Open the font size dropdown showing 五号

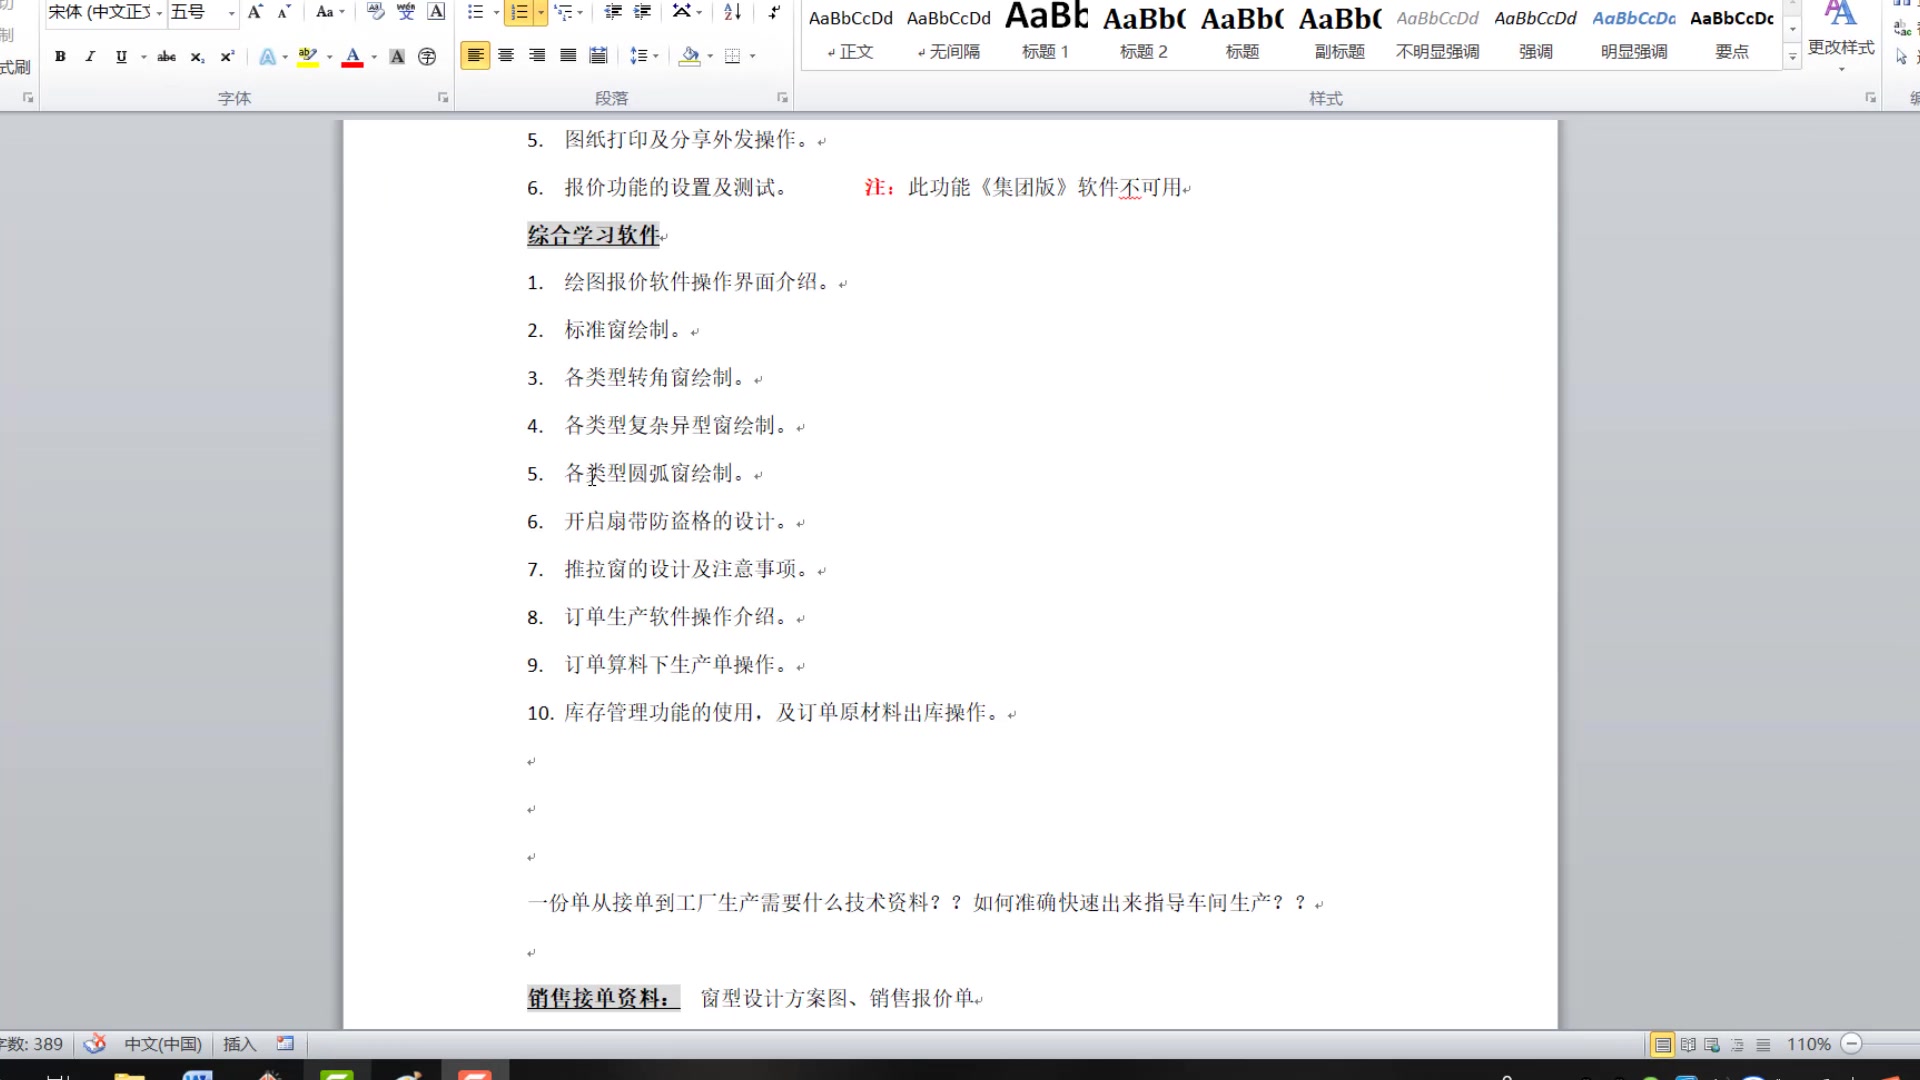coord(231,12)
